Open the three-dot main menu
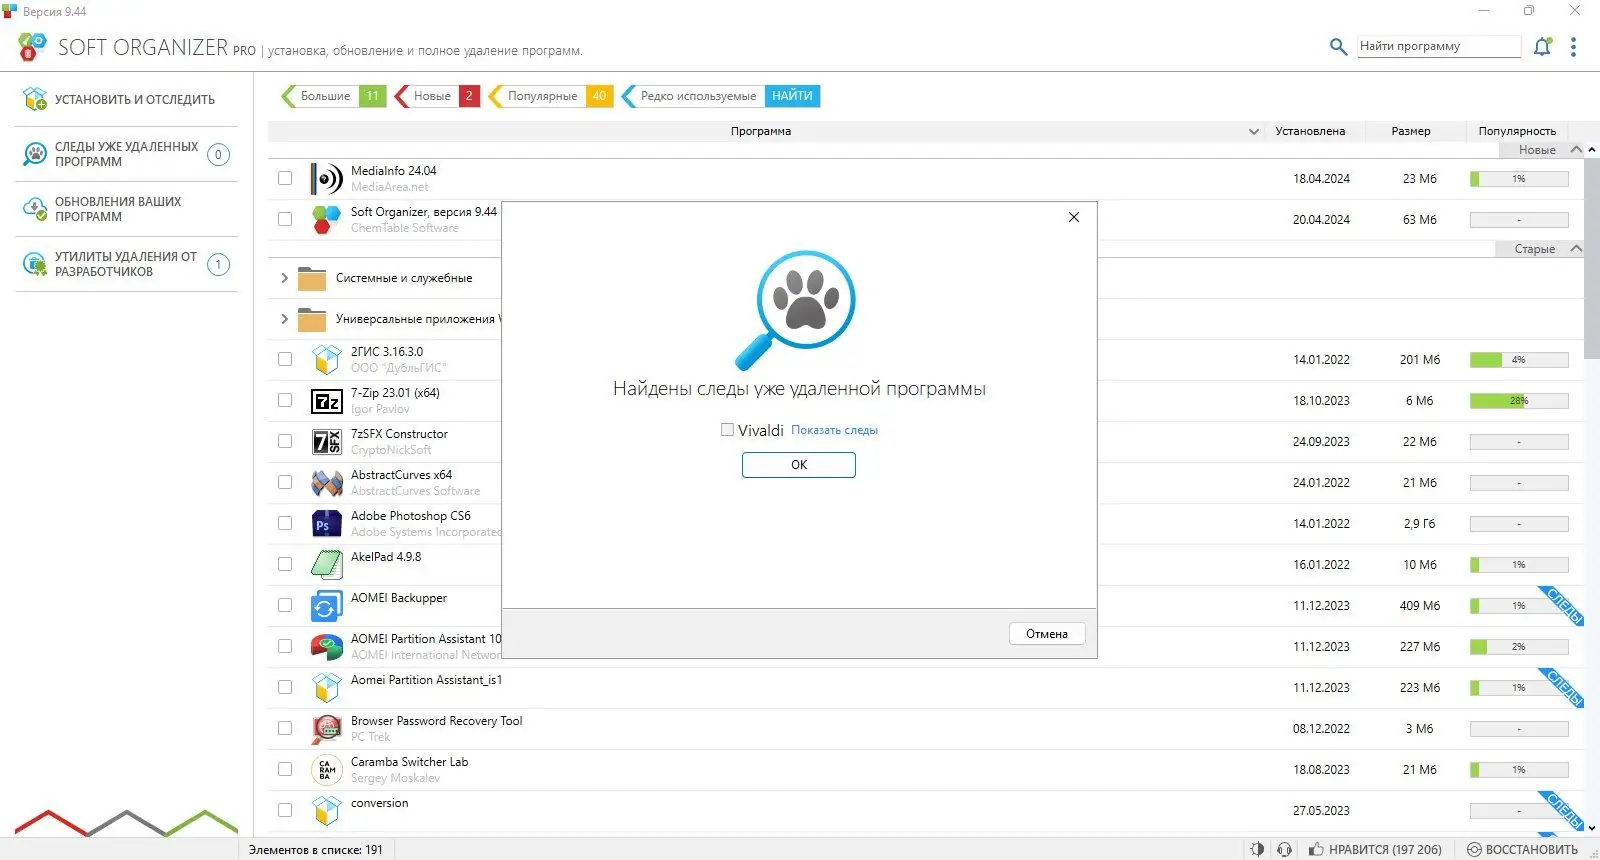1600x860 pixels. (1574, 47)
